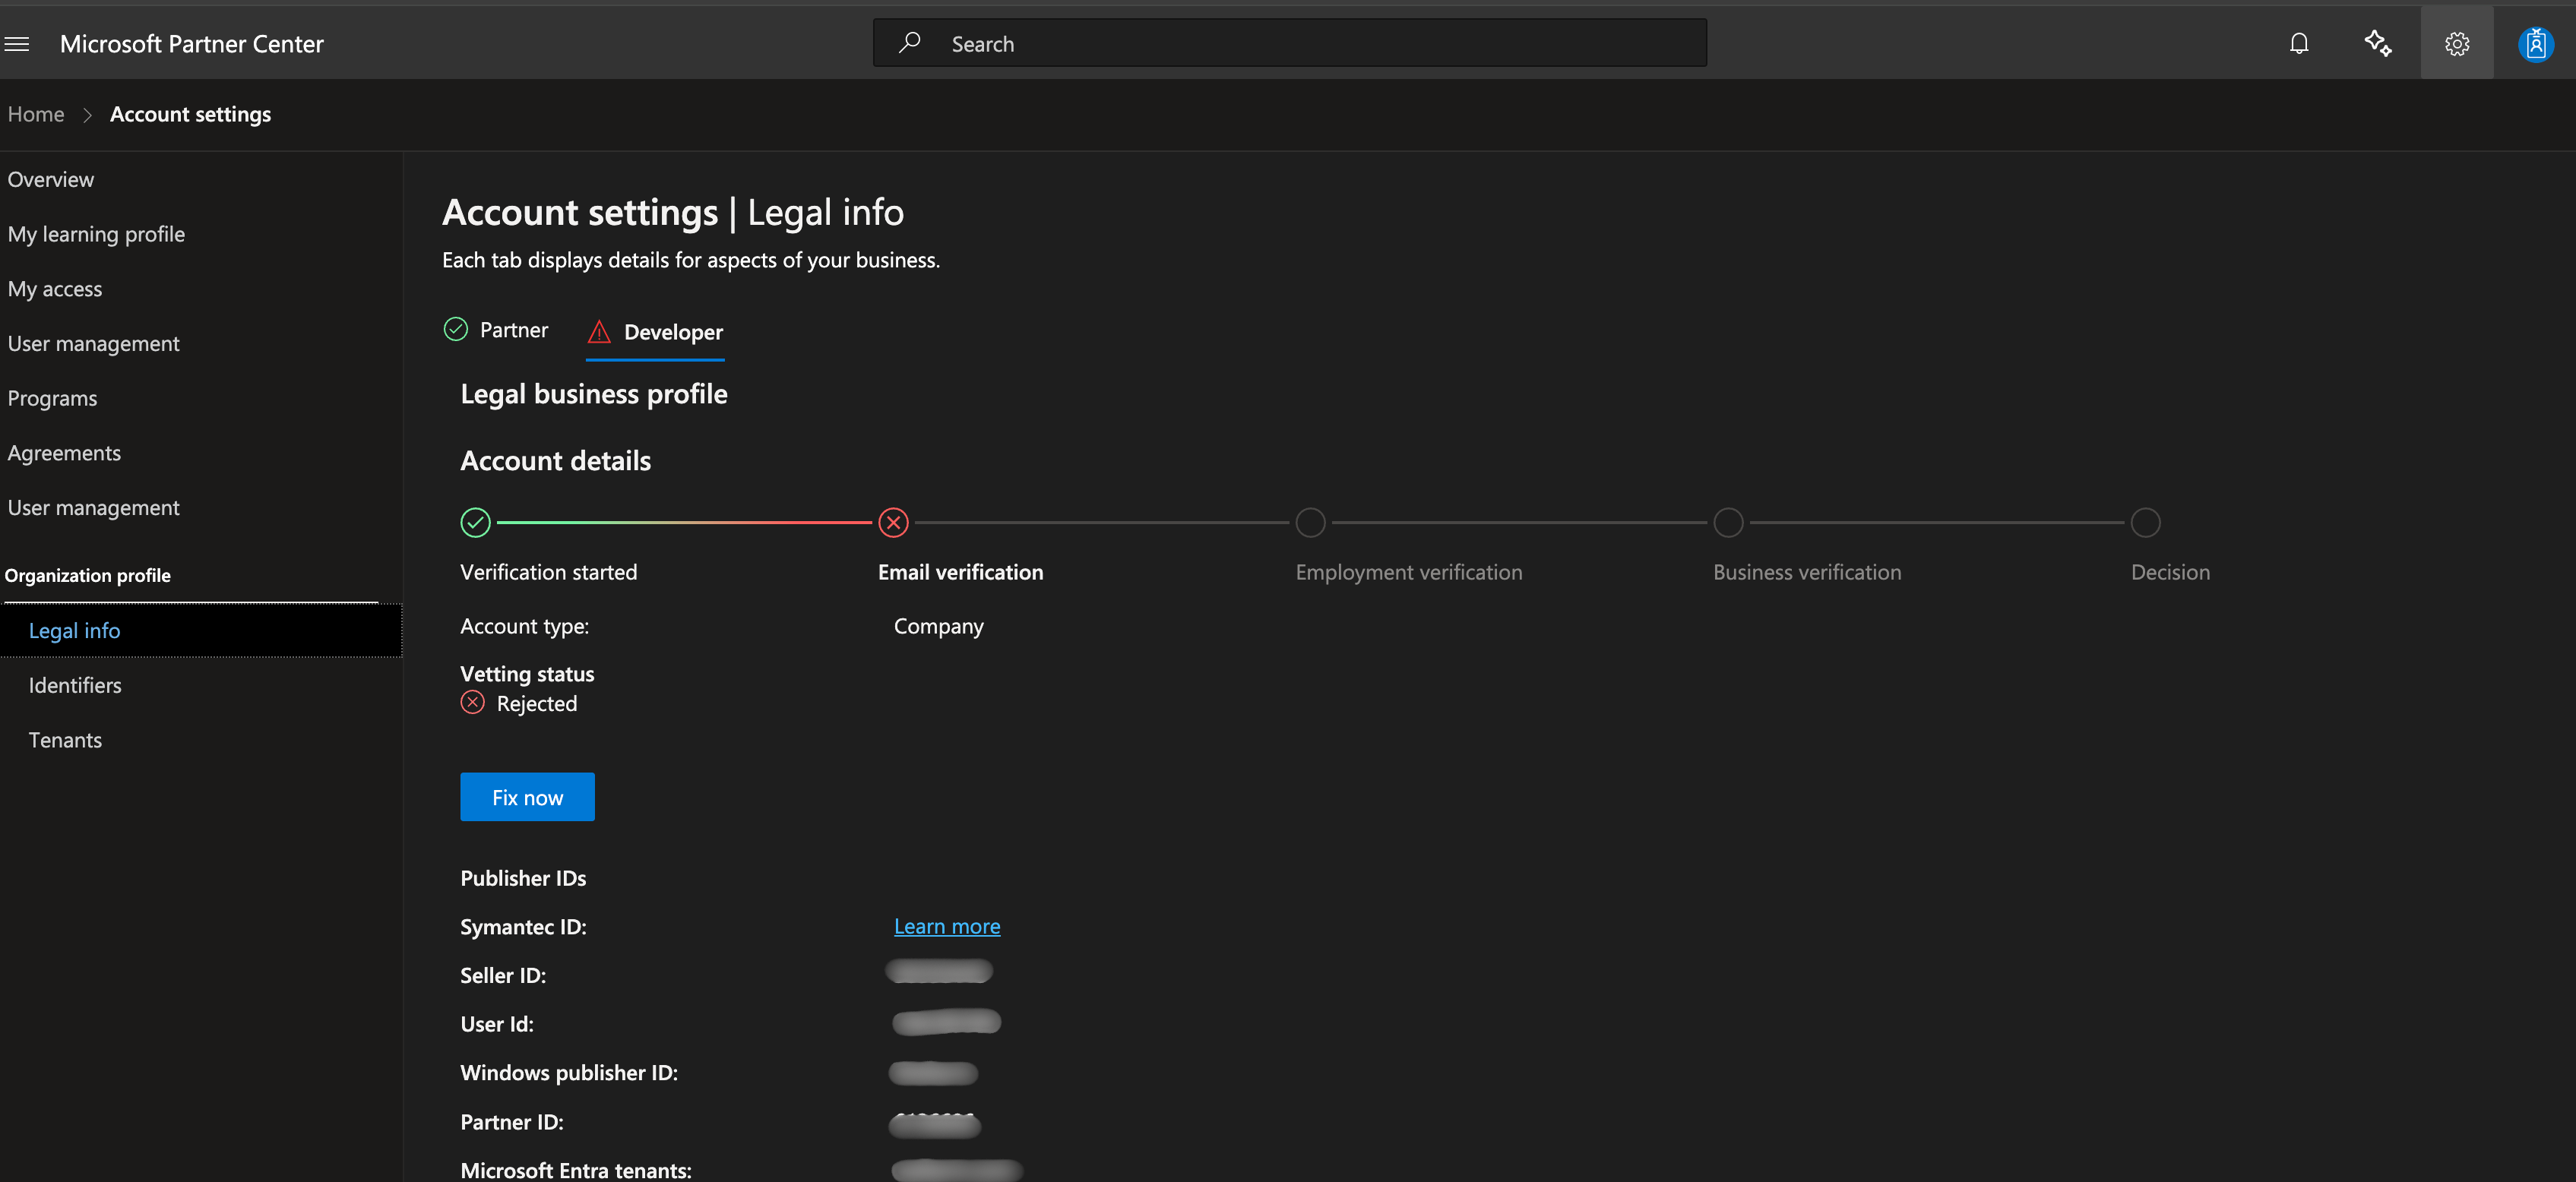Click the 'Account details' heading
The image size is (2576, 1182).
556,460
